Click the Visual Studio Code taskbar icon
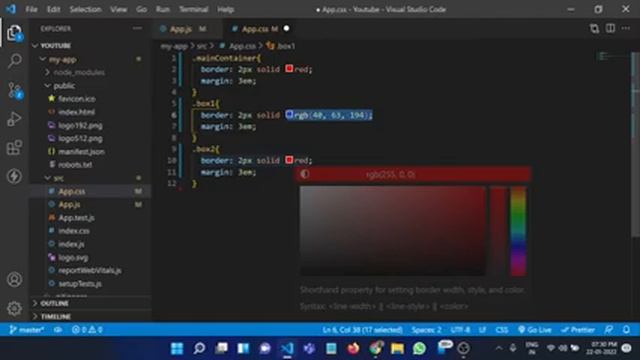This screenshot has width=640, height=360. point(287,348)
